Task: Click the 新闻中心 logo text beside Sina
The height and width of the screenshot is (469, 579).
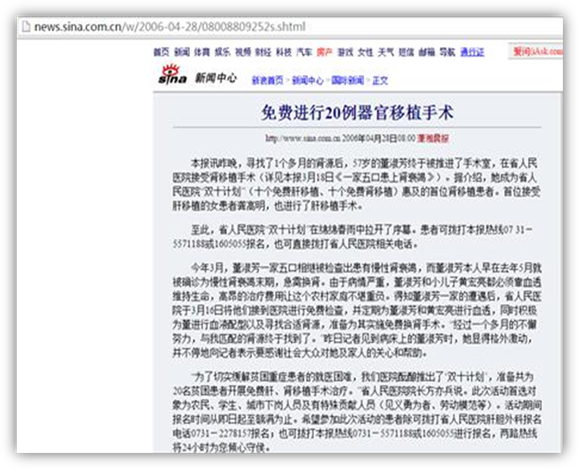Action: click(216, 78)
